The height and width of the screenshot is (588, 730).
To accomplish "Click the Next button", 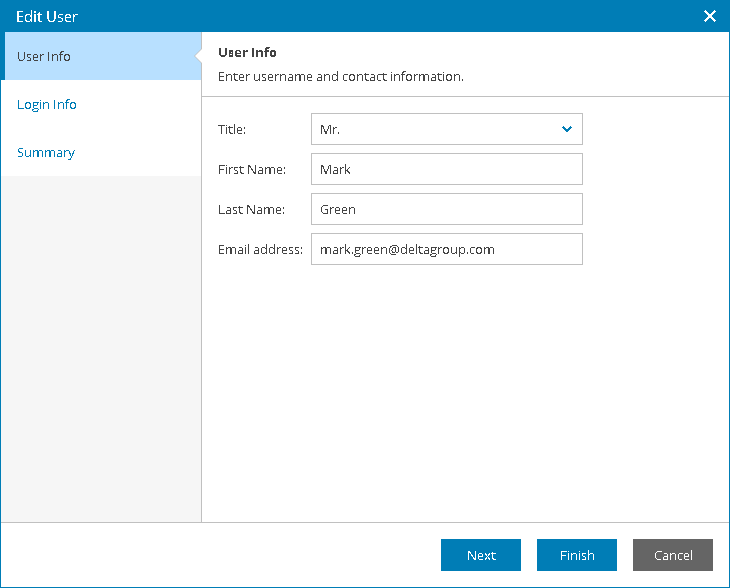I will tap(481, 555).
